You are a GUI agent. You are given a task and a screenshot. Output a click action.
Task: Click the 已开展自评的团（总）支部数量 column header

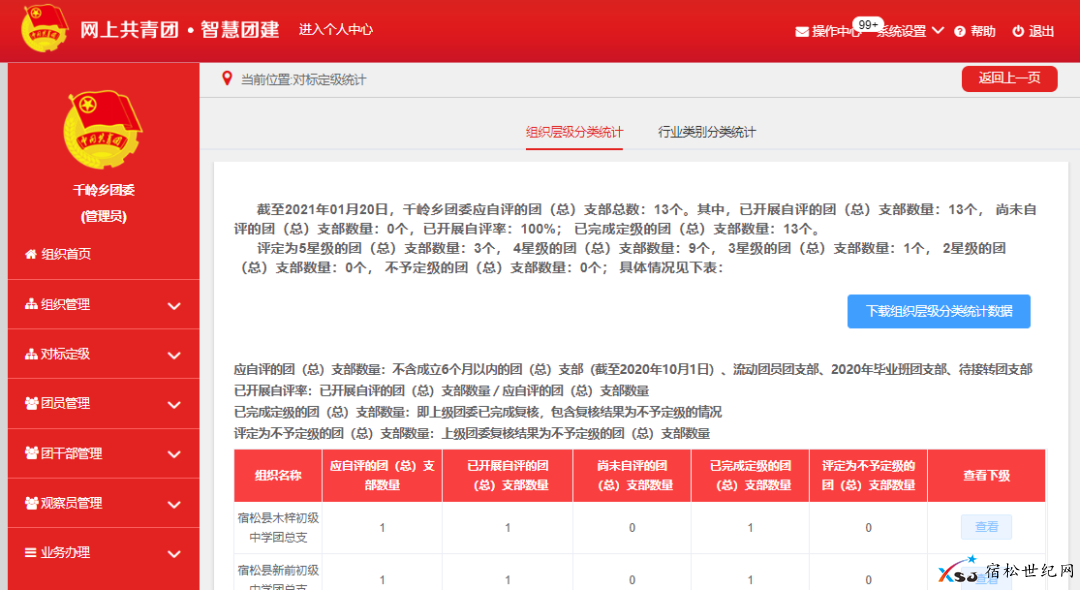tap(508, 475)
